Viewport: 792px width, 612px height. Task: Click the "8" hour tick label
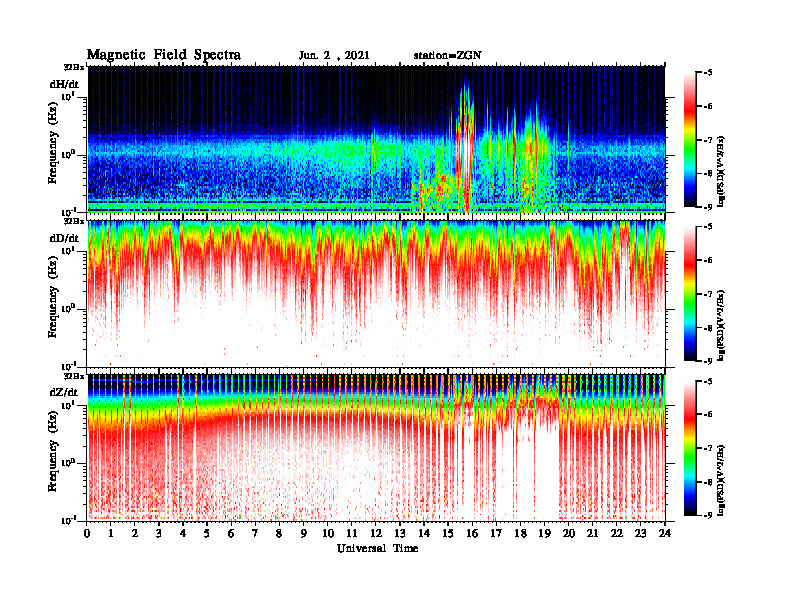click(x=279, y=533)
